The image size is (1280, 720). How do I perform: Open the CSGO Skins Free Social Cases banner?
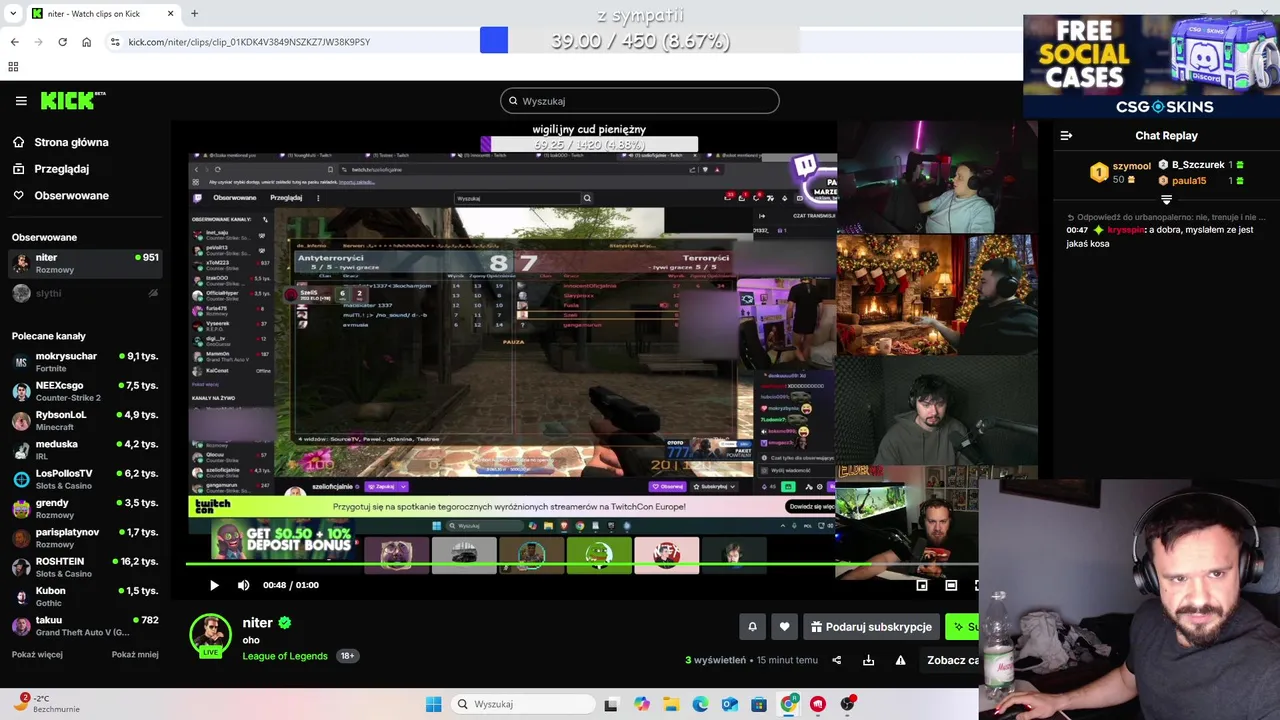click(x=1151, y=66)
